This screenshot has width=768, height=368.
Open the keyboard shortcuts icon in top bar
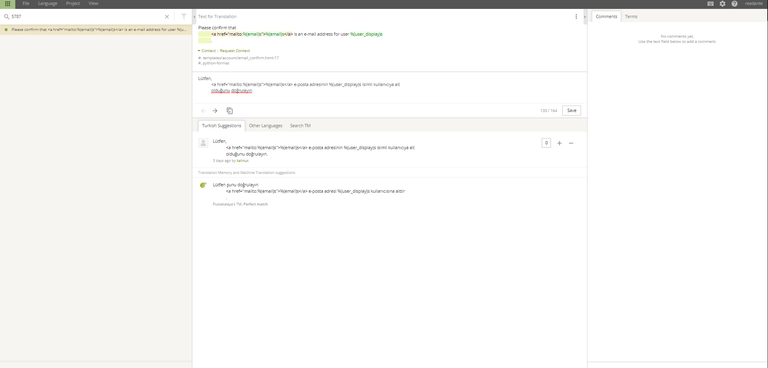pyautogui.click(x=710, y=3)
